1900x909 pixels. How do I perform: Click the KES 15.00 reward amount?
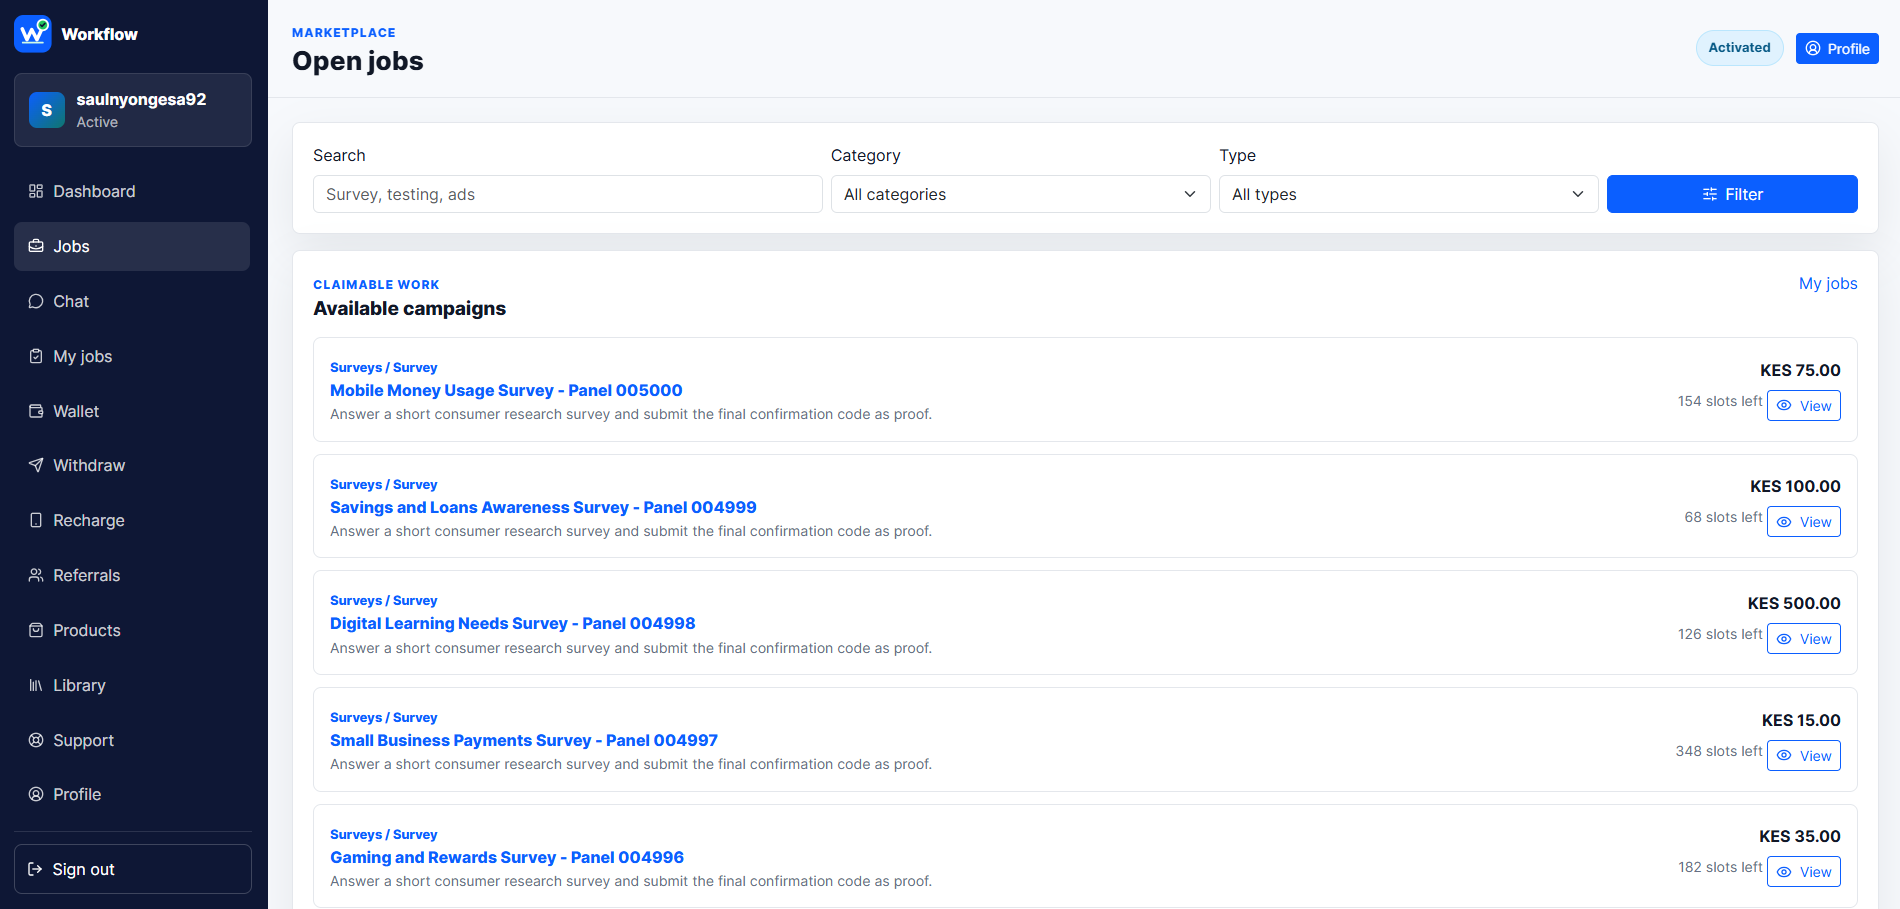(1801, 720)
